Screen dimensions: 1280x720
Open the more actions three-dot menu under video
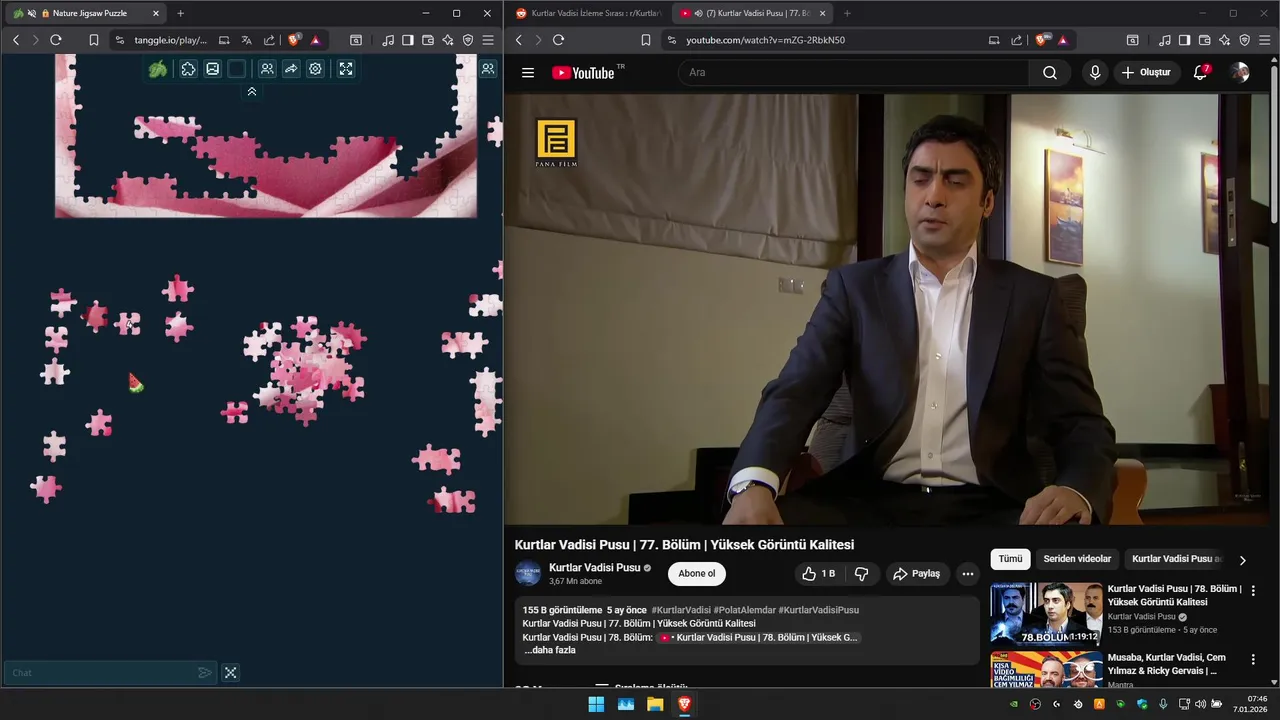pos(967,574)
